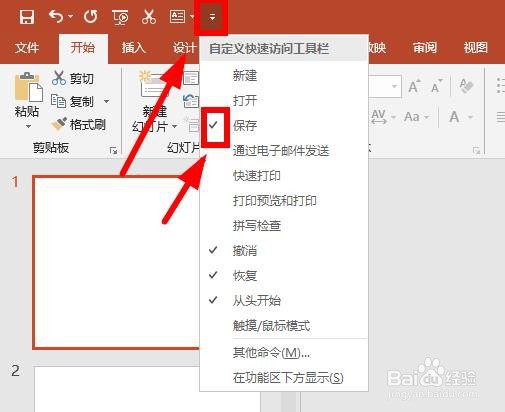Click the 粘贴 clipboard icon
This screenshot has width=505, height=412.
[28, 87]
